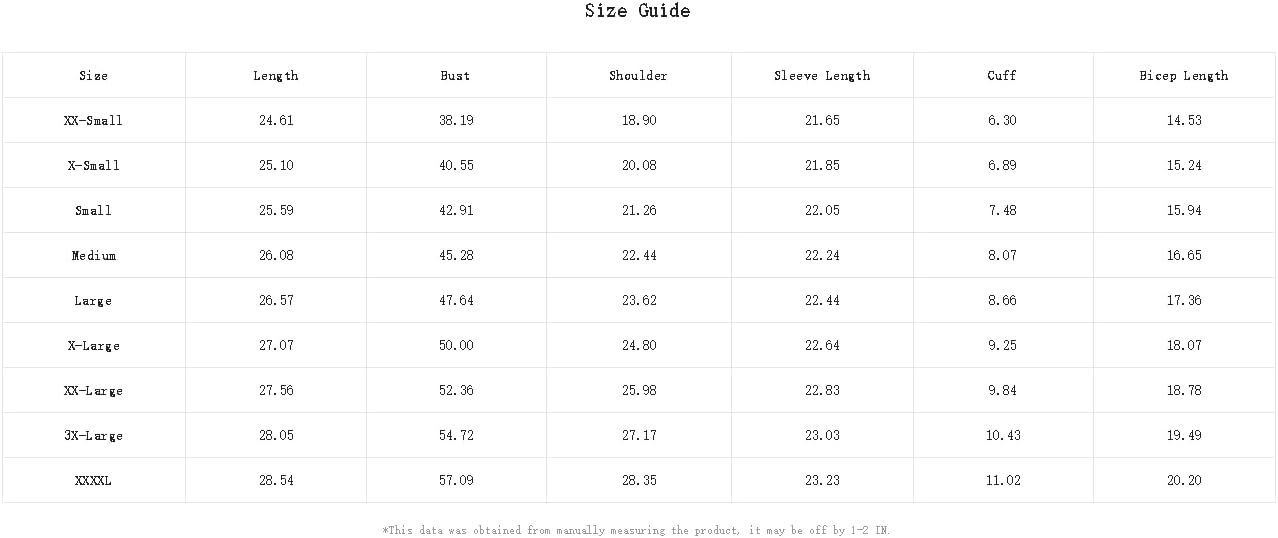The width and height of the screenshot is (1278, 538).
Task: Click the Medium size row label
Action: 94,256
